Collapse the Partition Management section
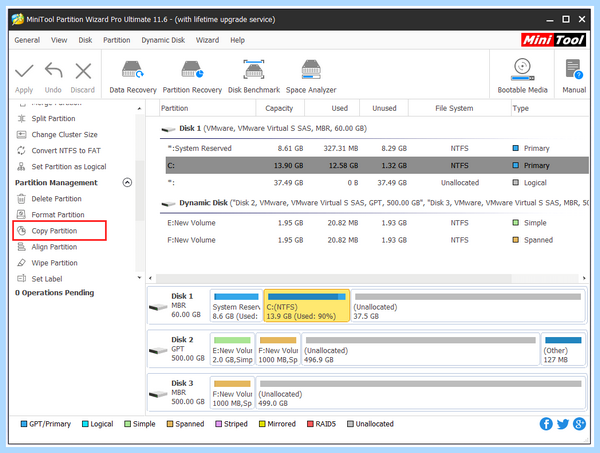600x453 pixels. tap(127, 183)
